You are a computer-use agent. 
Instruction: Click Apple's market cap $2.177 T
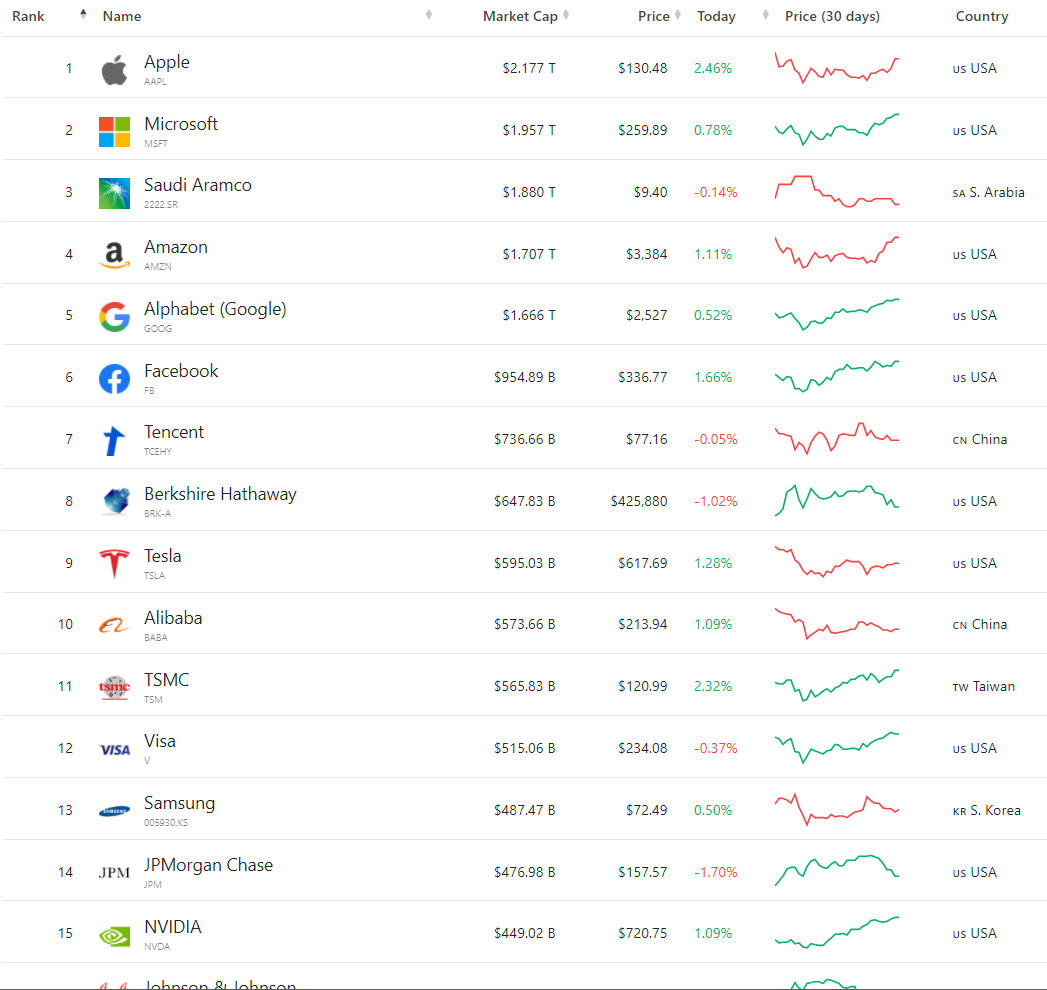tap(529, 68)
